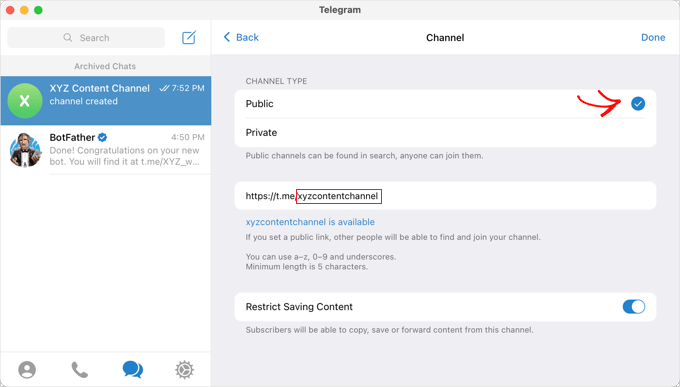Click the magnifier icon in Search
This screenshot has width=680, height=387.
coord(68,38)
